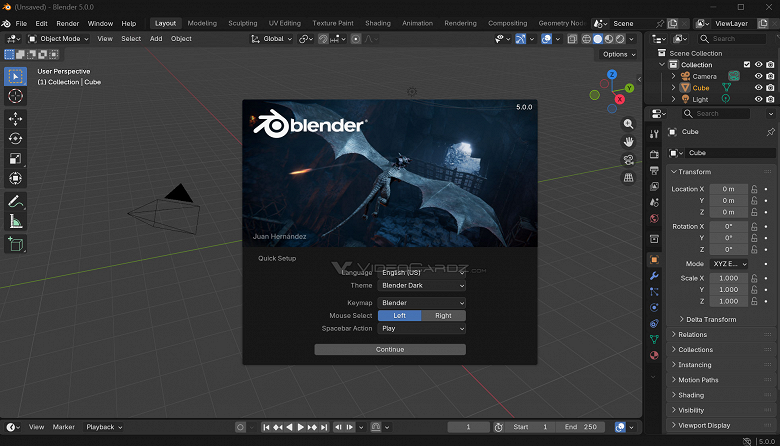This screenshot has height=446, width=780.
Task: Activate the 3D Cursor tool
Action: (x=15, y=96)
